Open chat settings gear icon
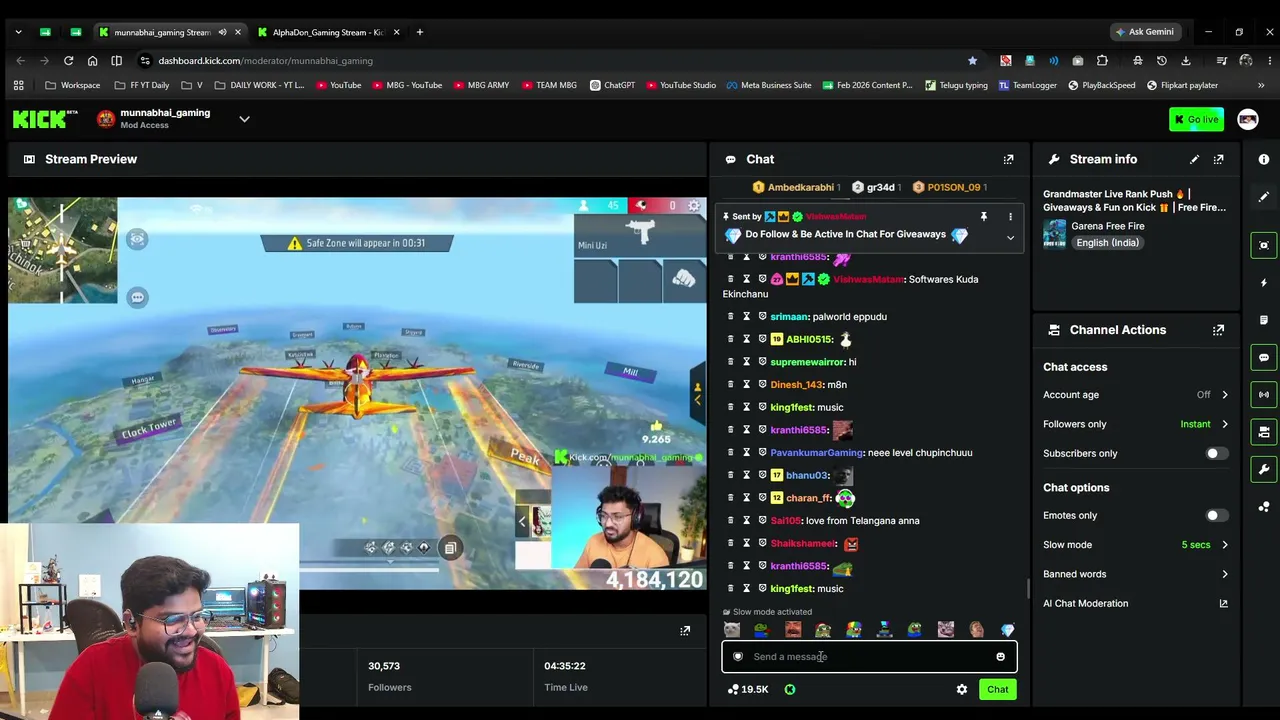The height and width of the screenshot is (720, 1280). (962, 689)
